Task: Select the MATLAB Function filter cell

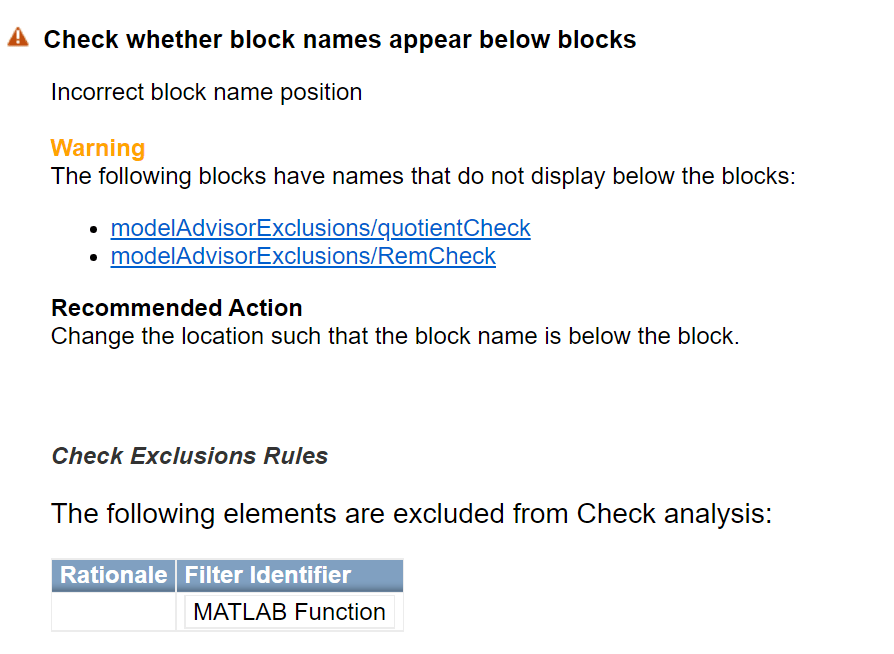Action: click(x=289, y=612)
